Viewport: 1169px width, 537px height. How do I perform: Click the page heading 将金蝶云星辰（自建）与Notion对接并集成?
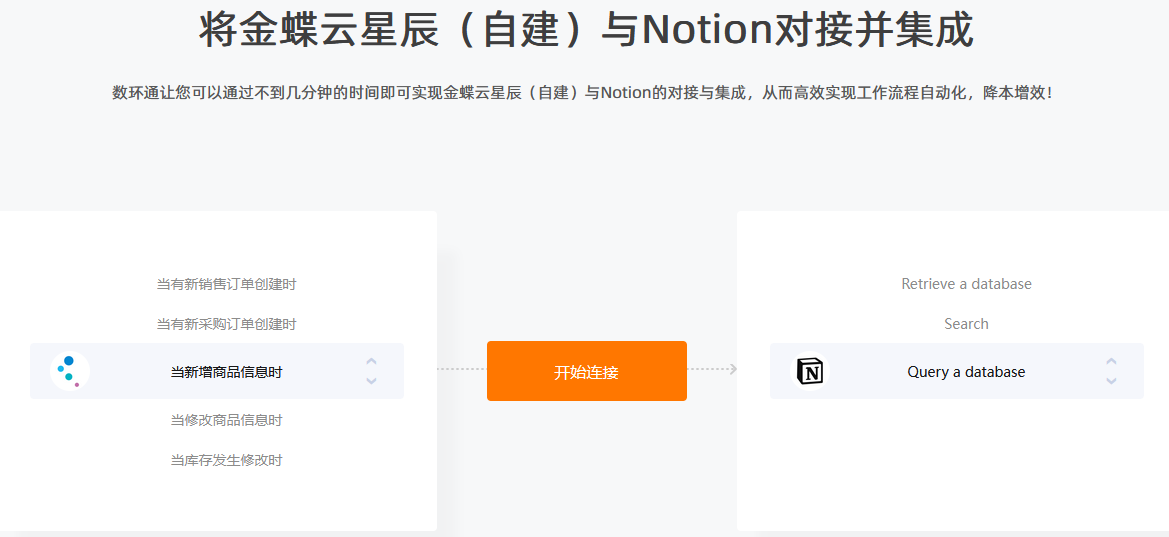586,30
